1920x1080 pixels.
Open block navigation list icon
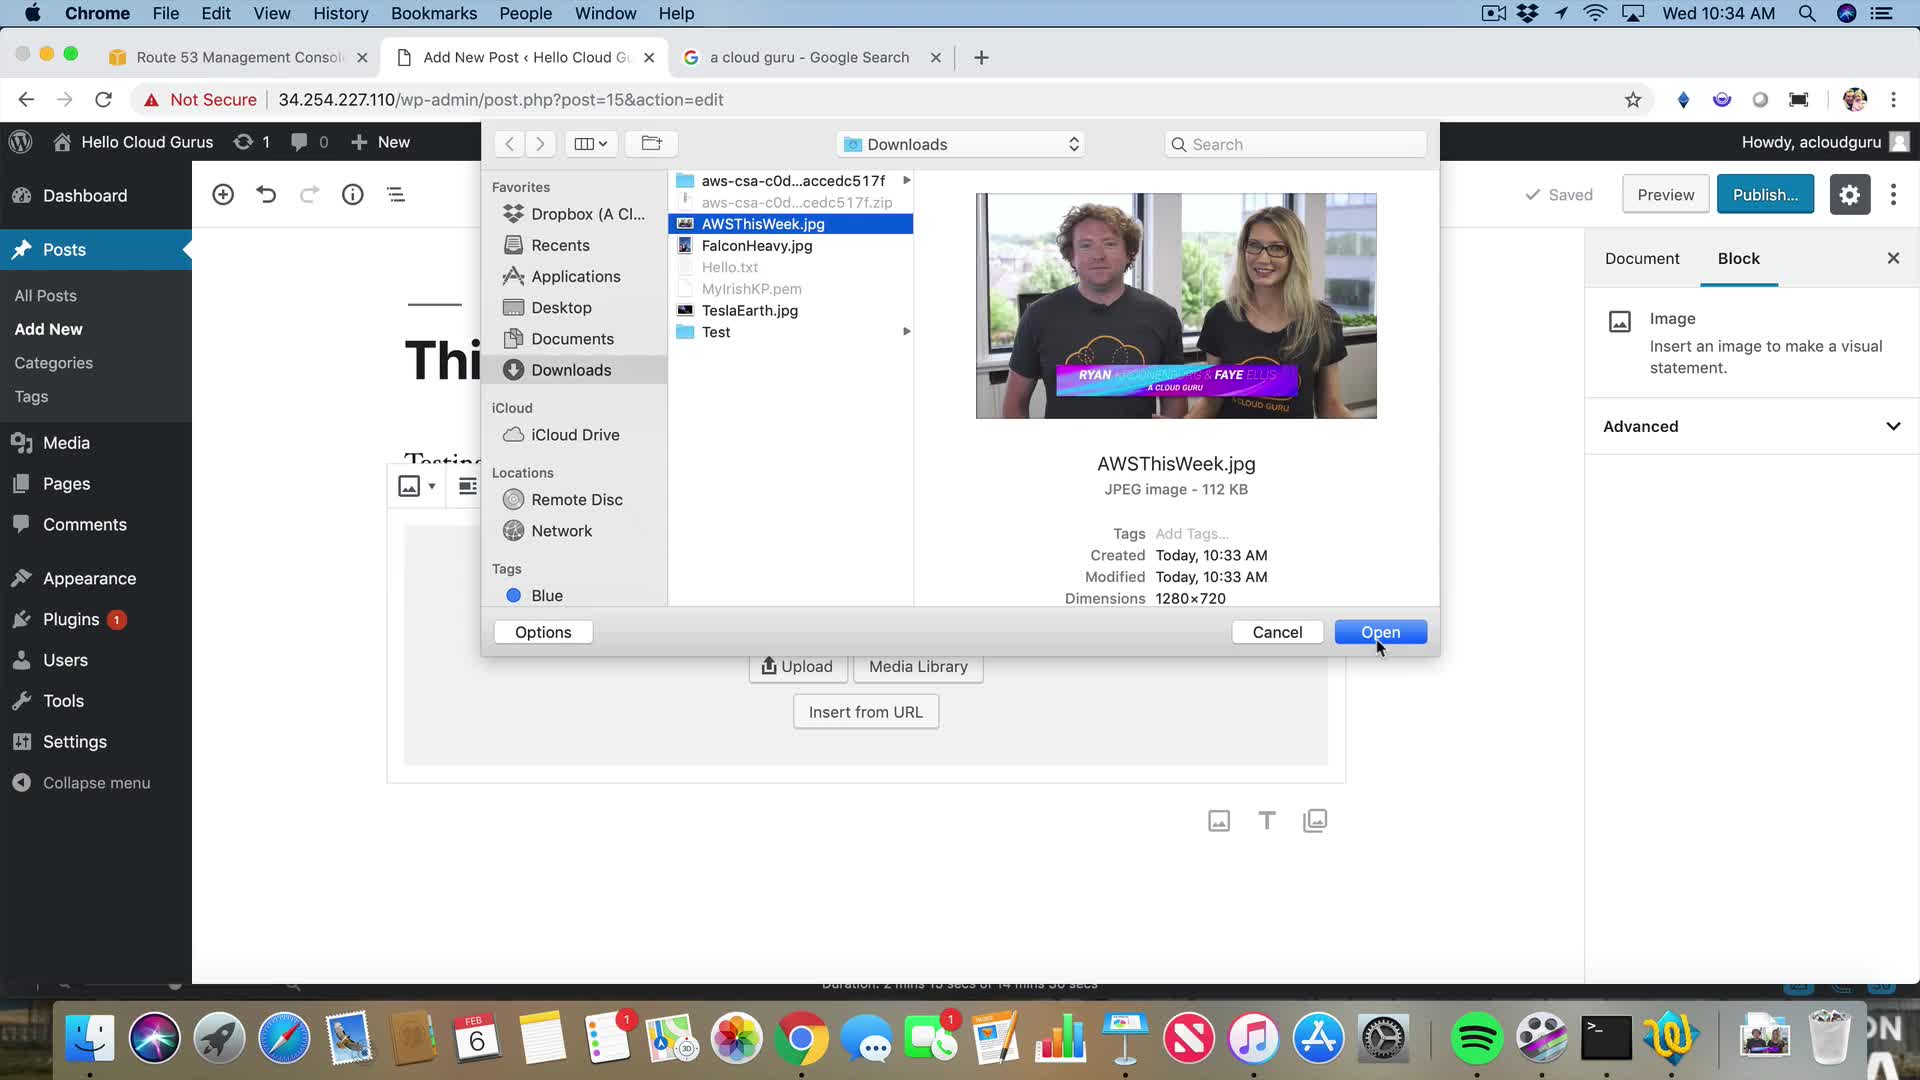coord(396,195)
